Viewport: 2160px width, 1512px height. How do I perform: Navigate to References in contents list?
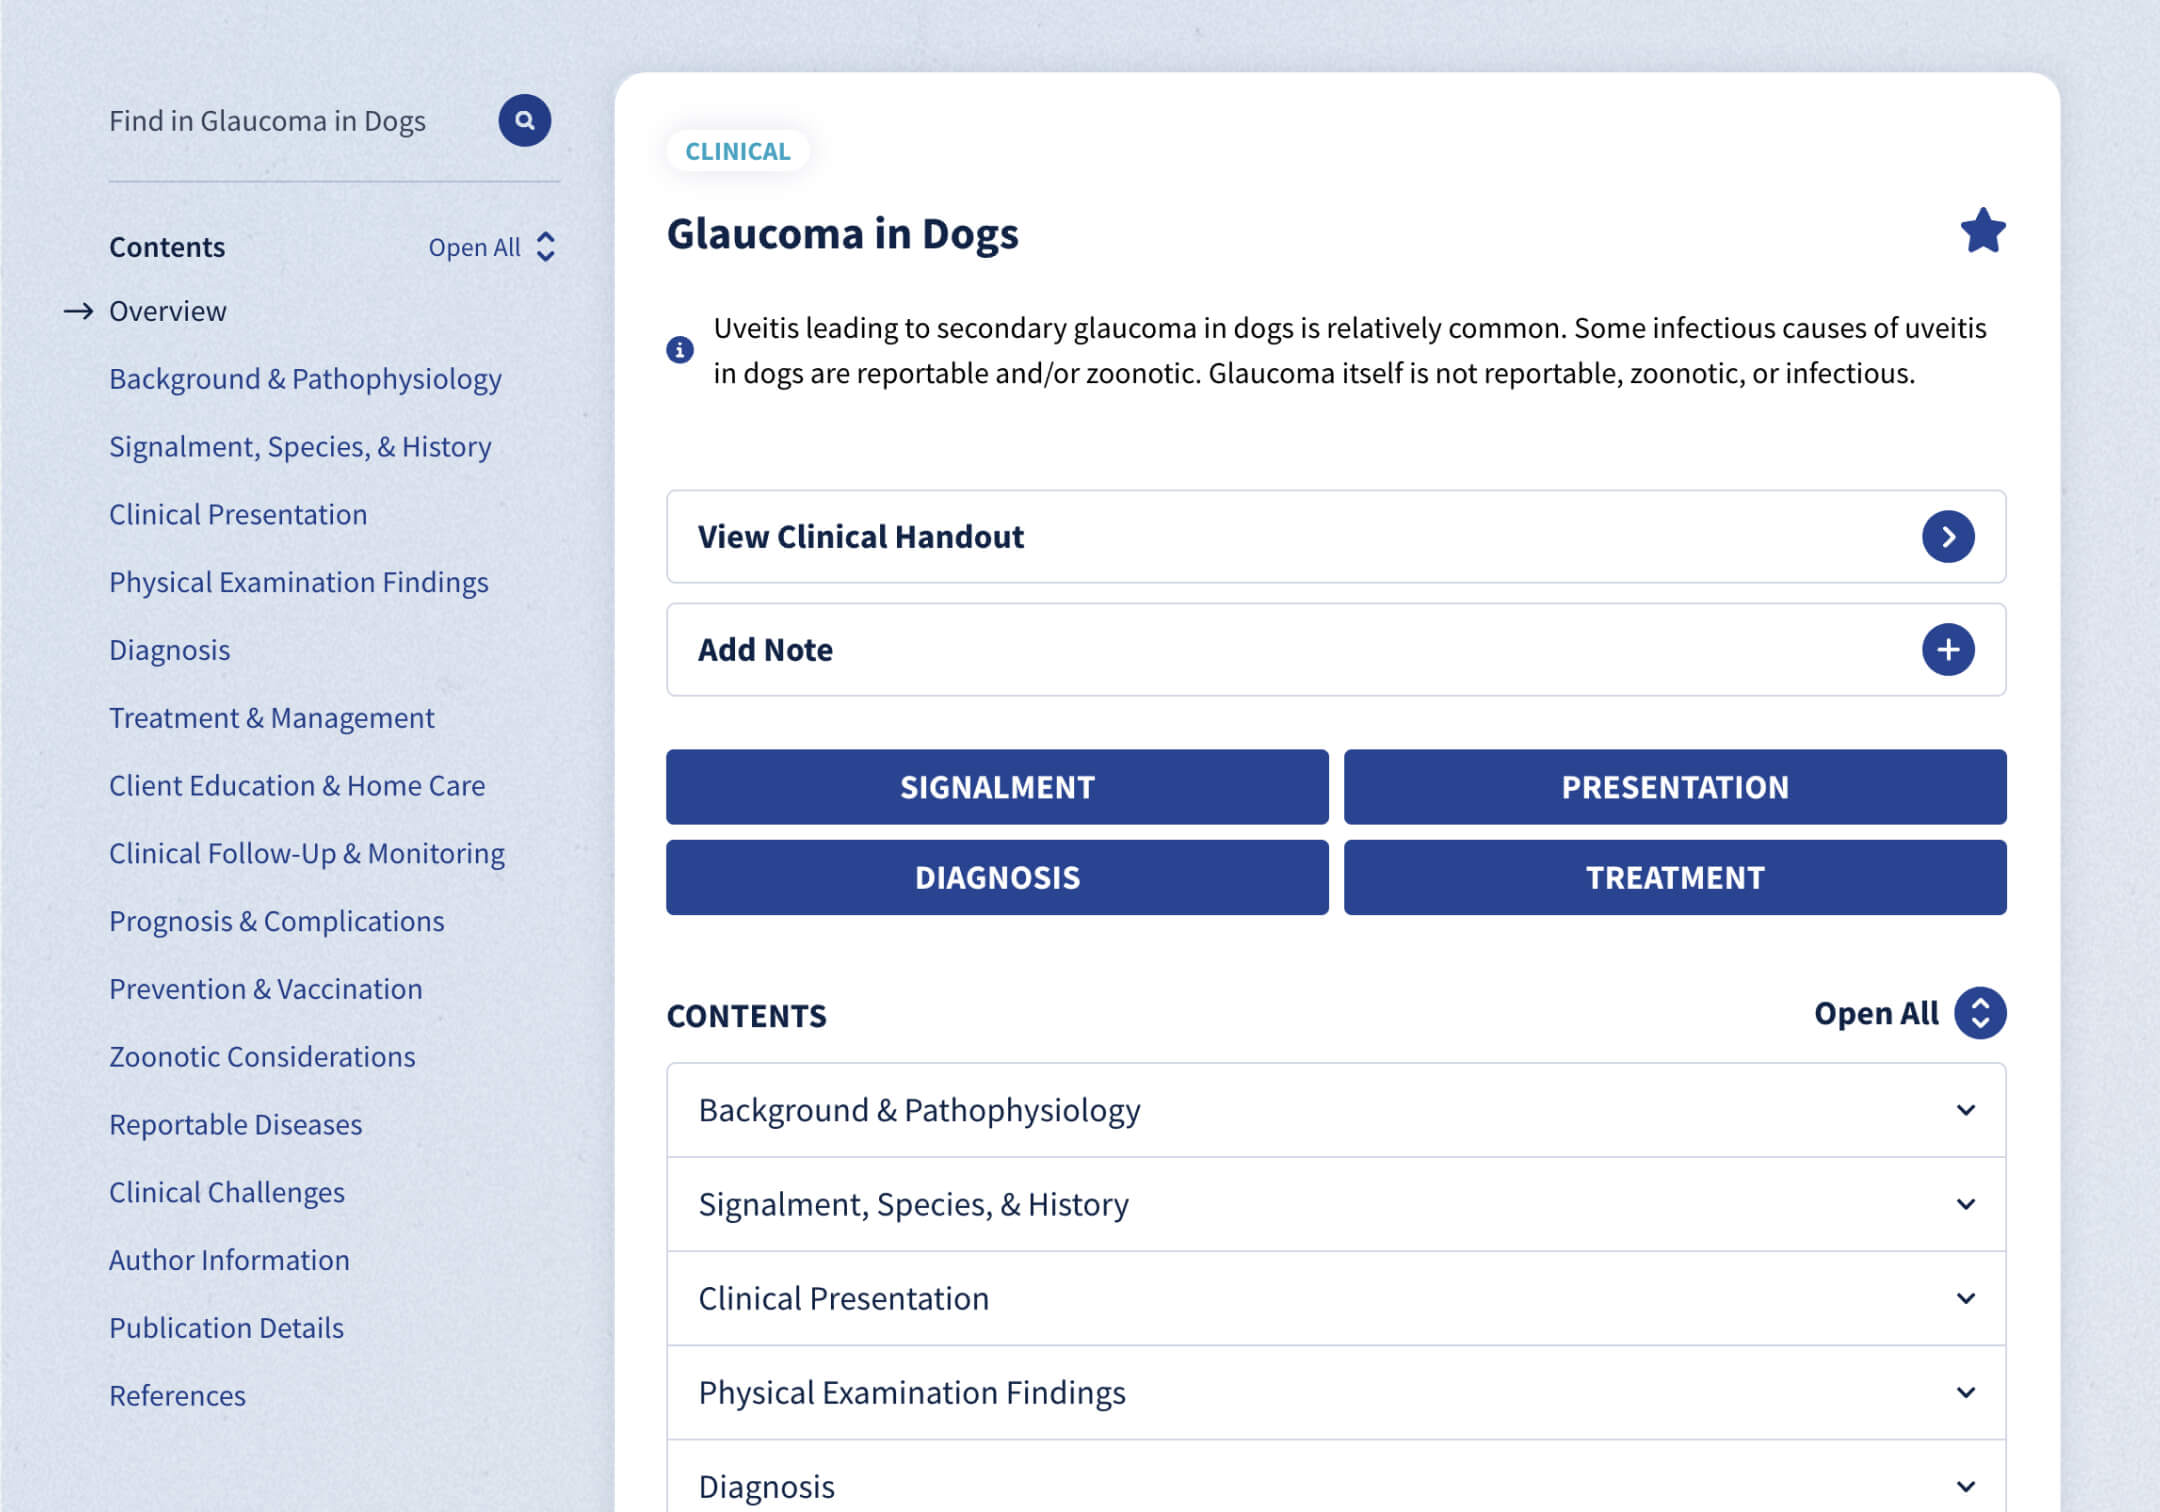177,1396
